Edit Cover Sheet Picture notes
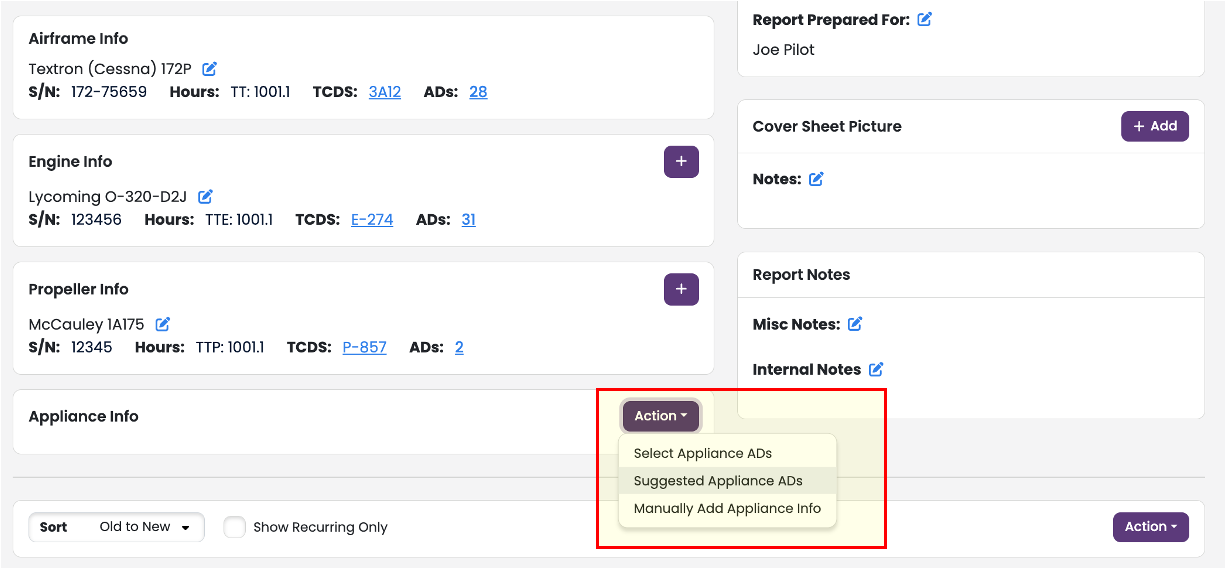 point(816,179)
